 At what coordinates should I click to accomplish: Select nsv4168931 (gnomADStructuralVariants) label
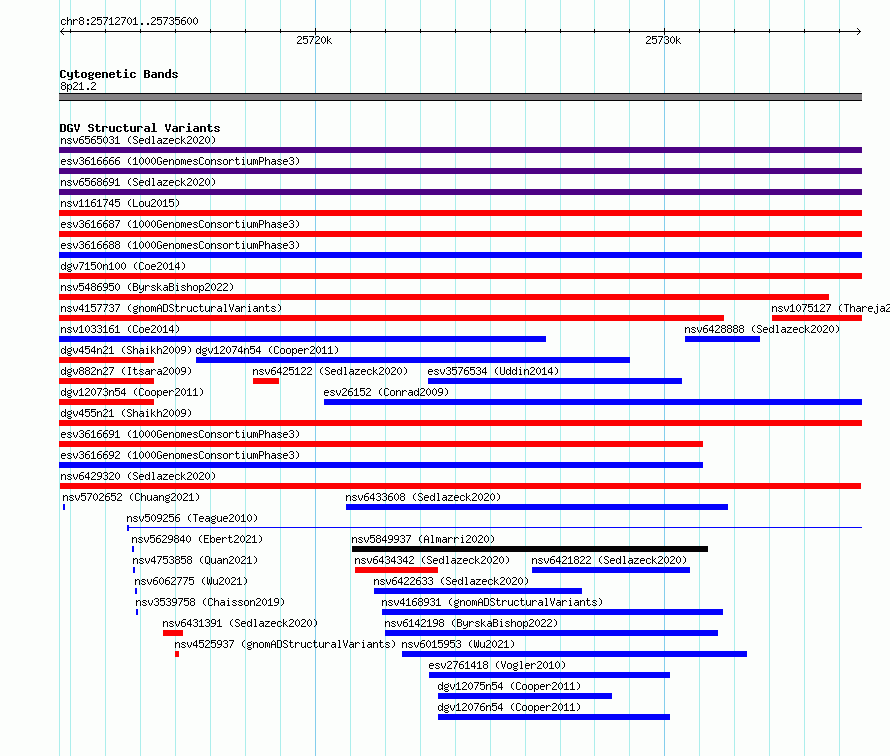pyautogui.click(x=492, y=602)
